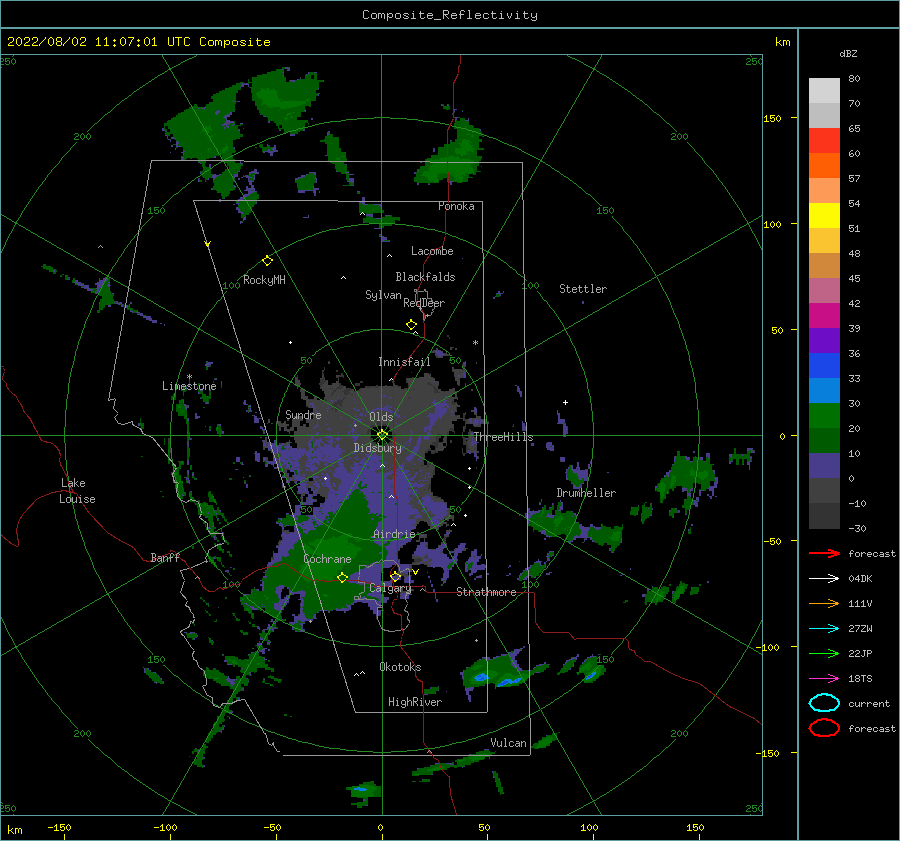Click the red forecast arrow in the legend
Image resolution: width=900 pixels, height=841 pixels.
point(824,553)
